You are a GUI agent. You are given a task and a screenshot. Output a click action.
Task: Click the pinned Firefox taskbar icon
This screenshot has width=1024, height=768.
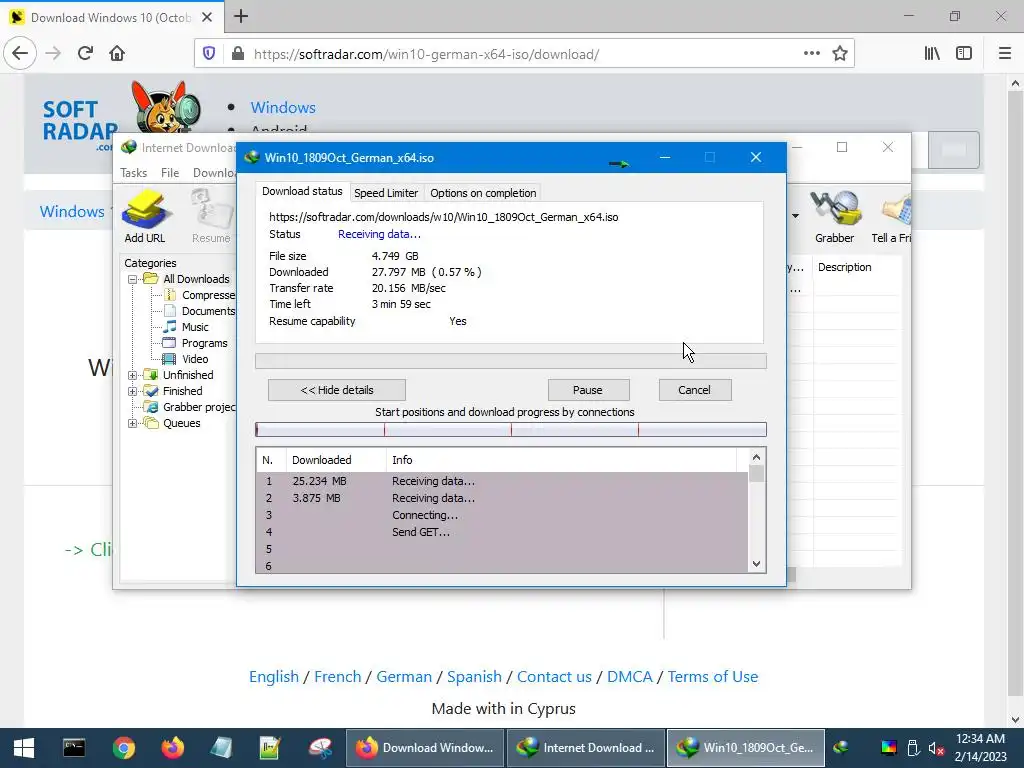click(173, 748)
